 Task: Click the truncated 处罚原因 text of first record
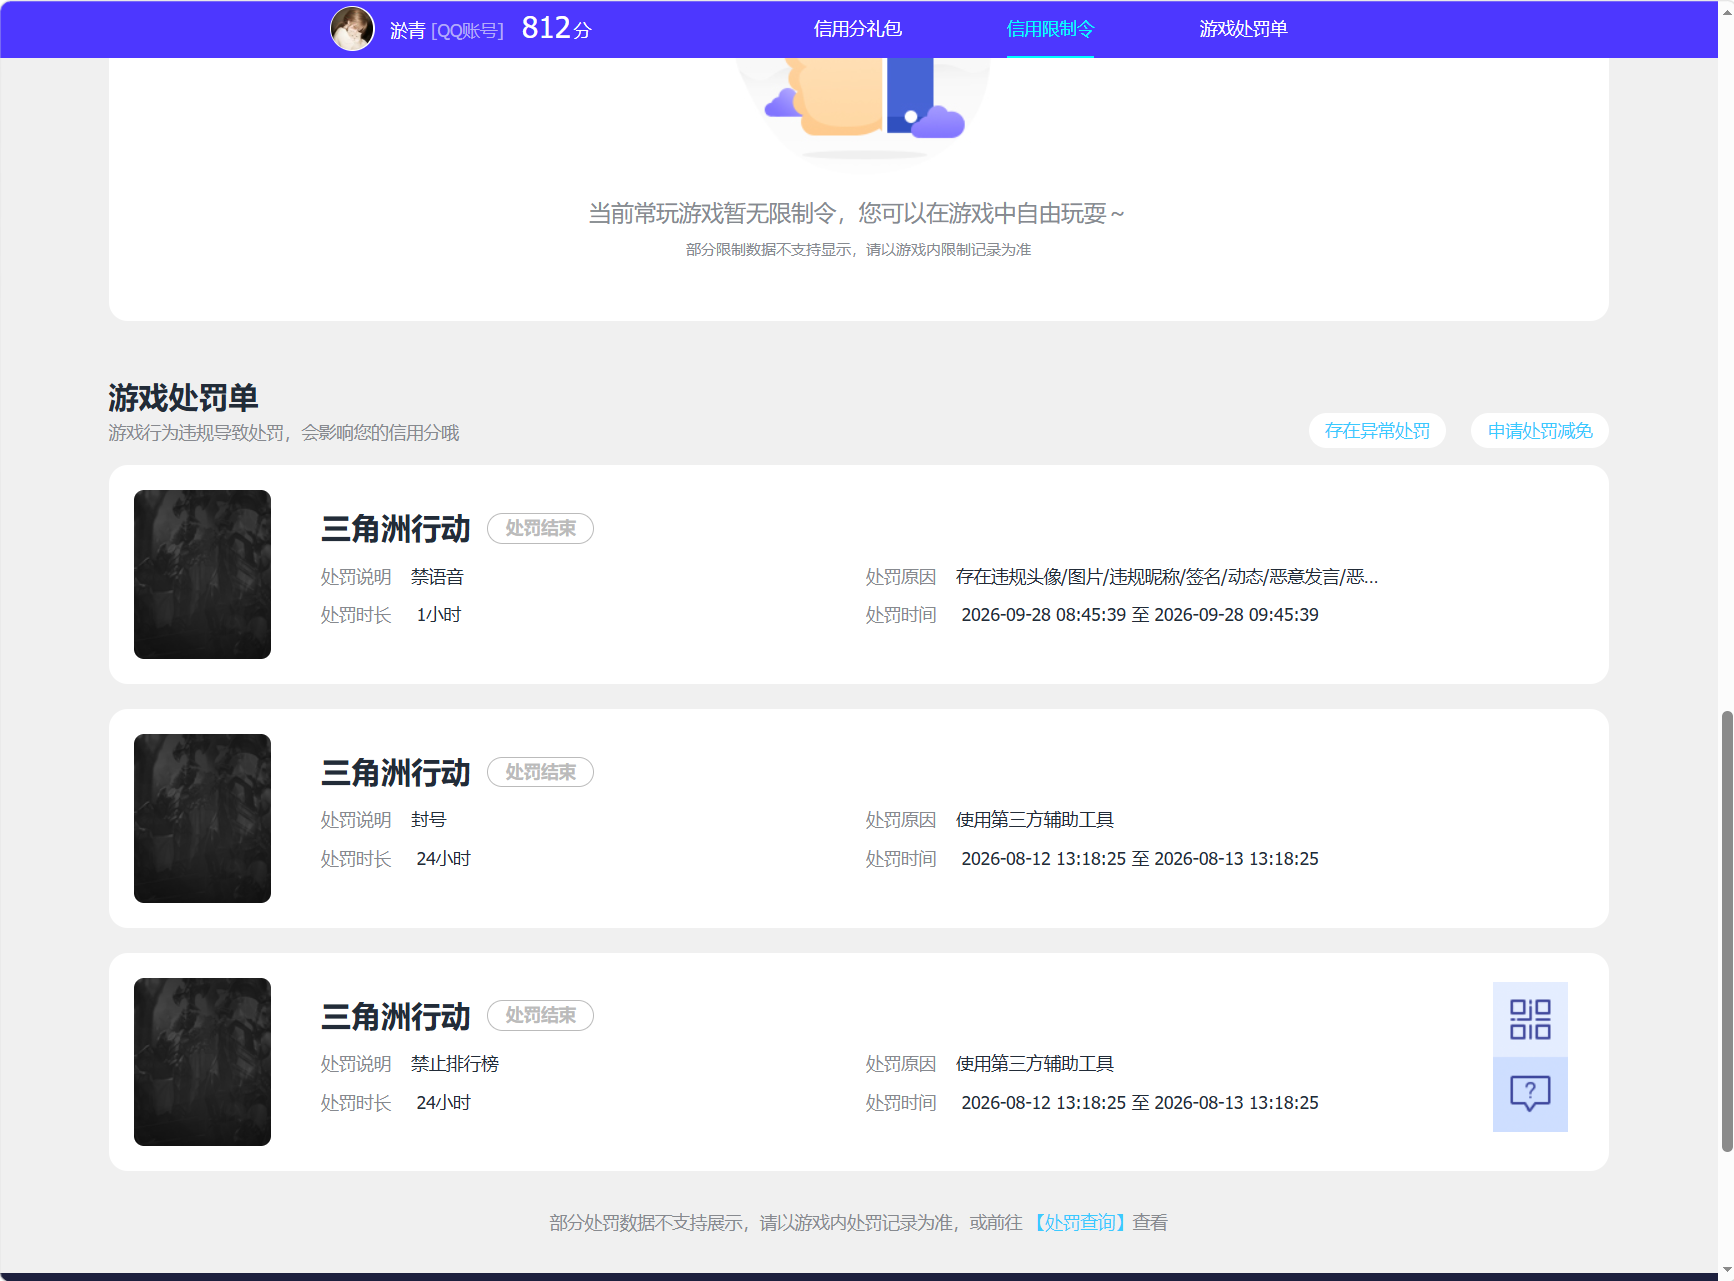click(1167, 577)
